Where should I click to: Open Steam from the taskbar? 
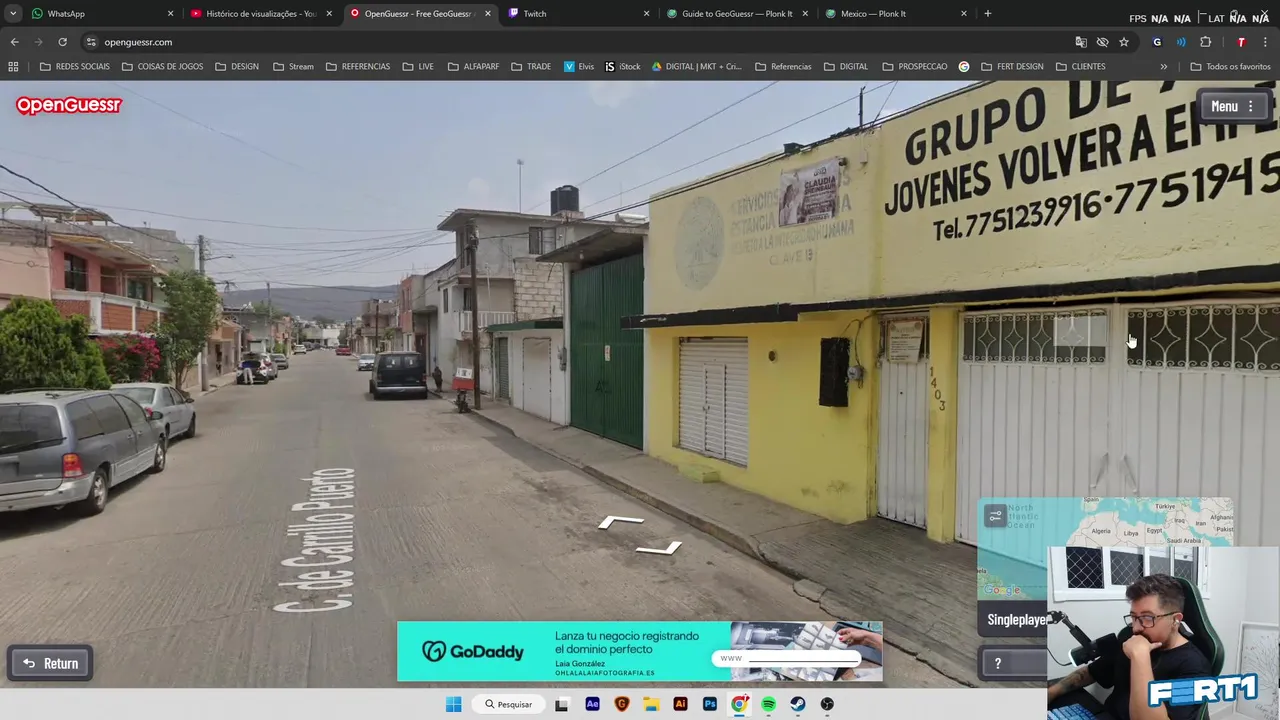[x=798, y=704]
